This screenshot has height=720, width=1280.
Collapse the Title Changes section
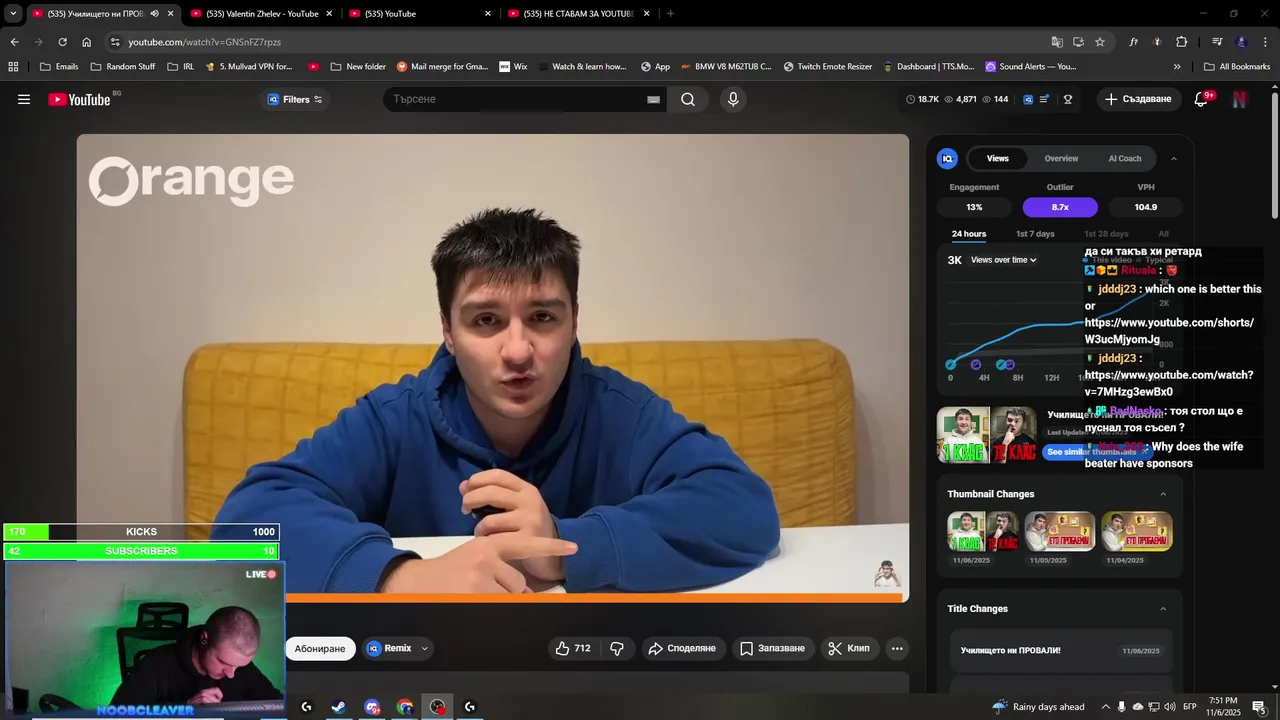(x=1163, y=609)
